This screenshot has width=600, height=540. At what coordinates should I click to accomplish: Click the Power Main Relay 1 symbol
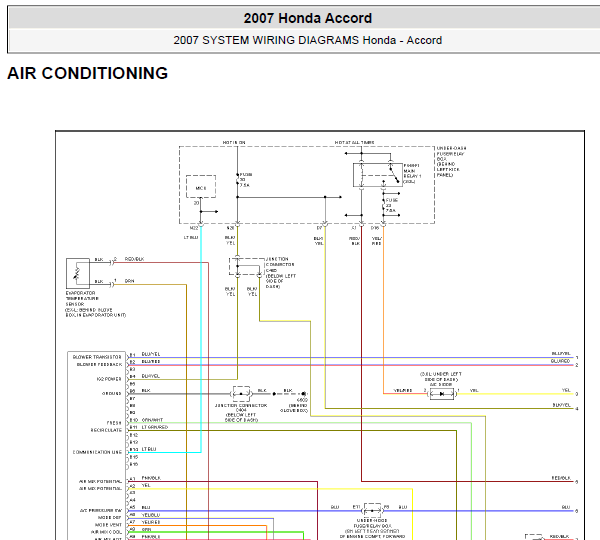(x=377, y=175)
